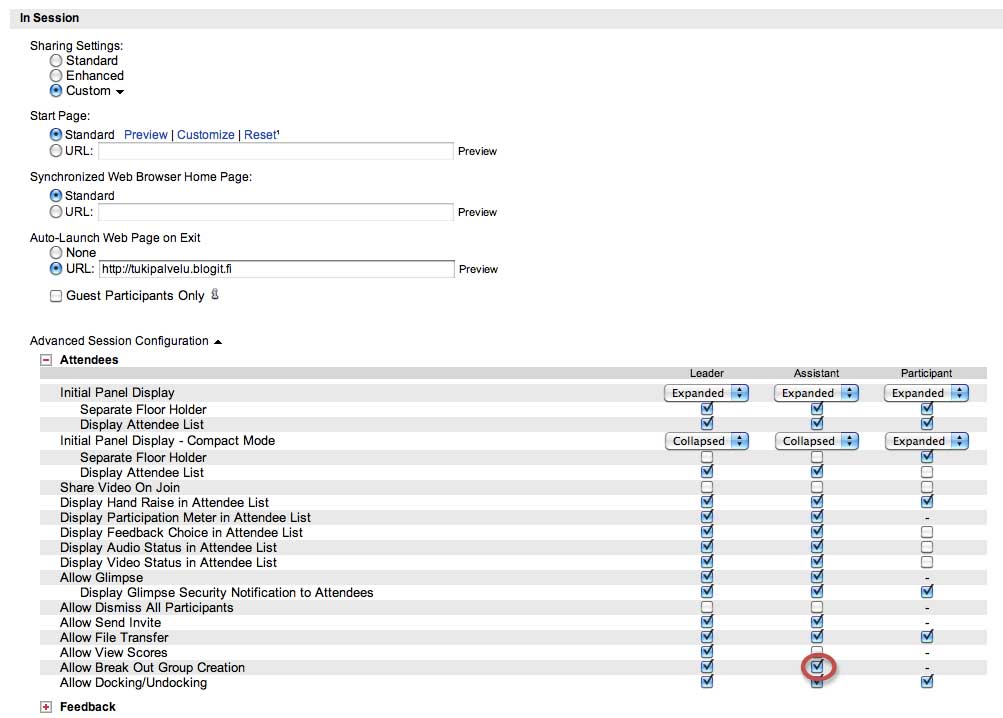The height and width of the screenshot is (718, 1003).
Task: Open Leader Initial Panel Display dropdown
Action: 706,393
